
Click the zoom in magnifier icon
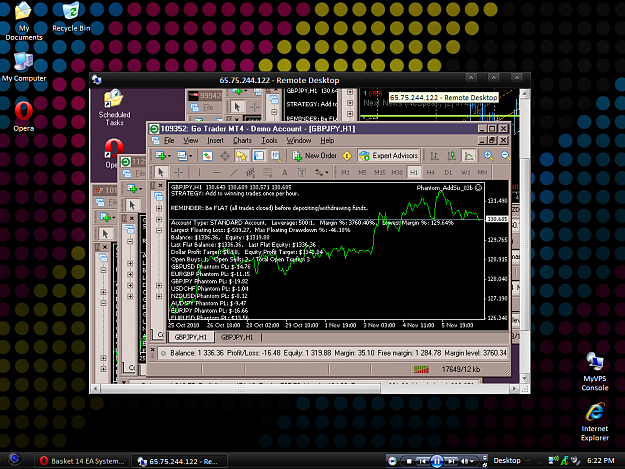(x=488, y=156)
